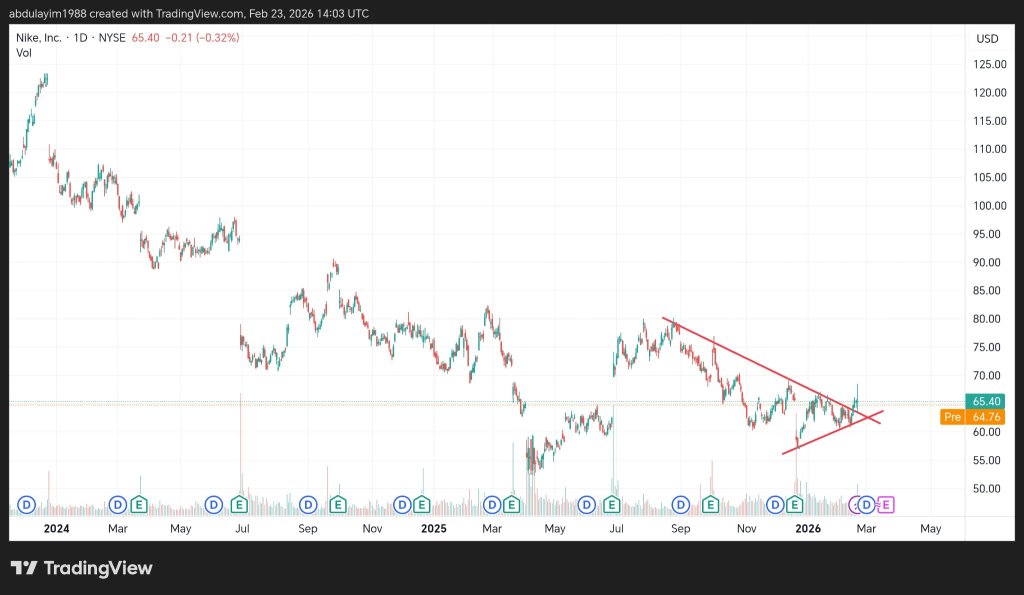
Task: Click the dividend marker in June 2025
Action: (586, 505)
